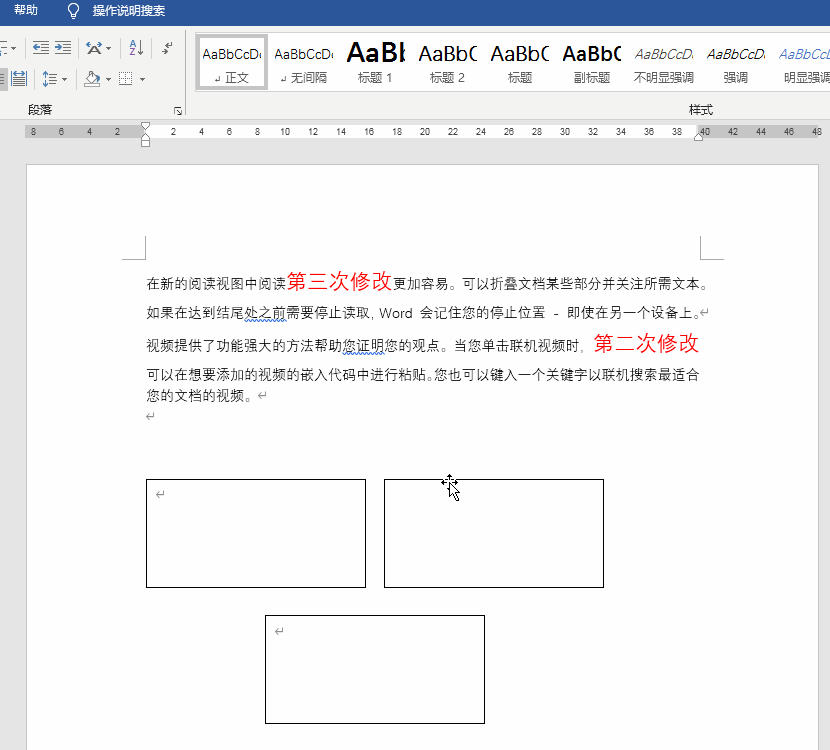The height and width of the screenshot is (750, 830).
Task: Apply the 正文 style
Action: [232, 62]
